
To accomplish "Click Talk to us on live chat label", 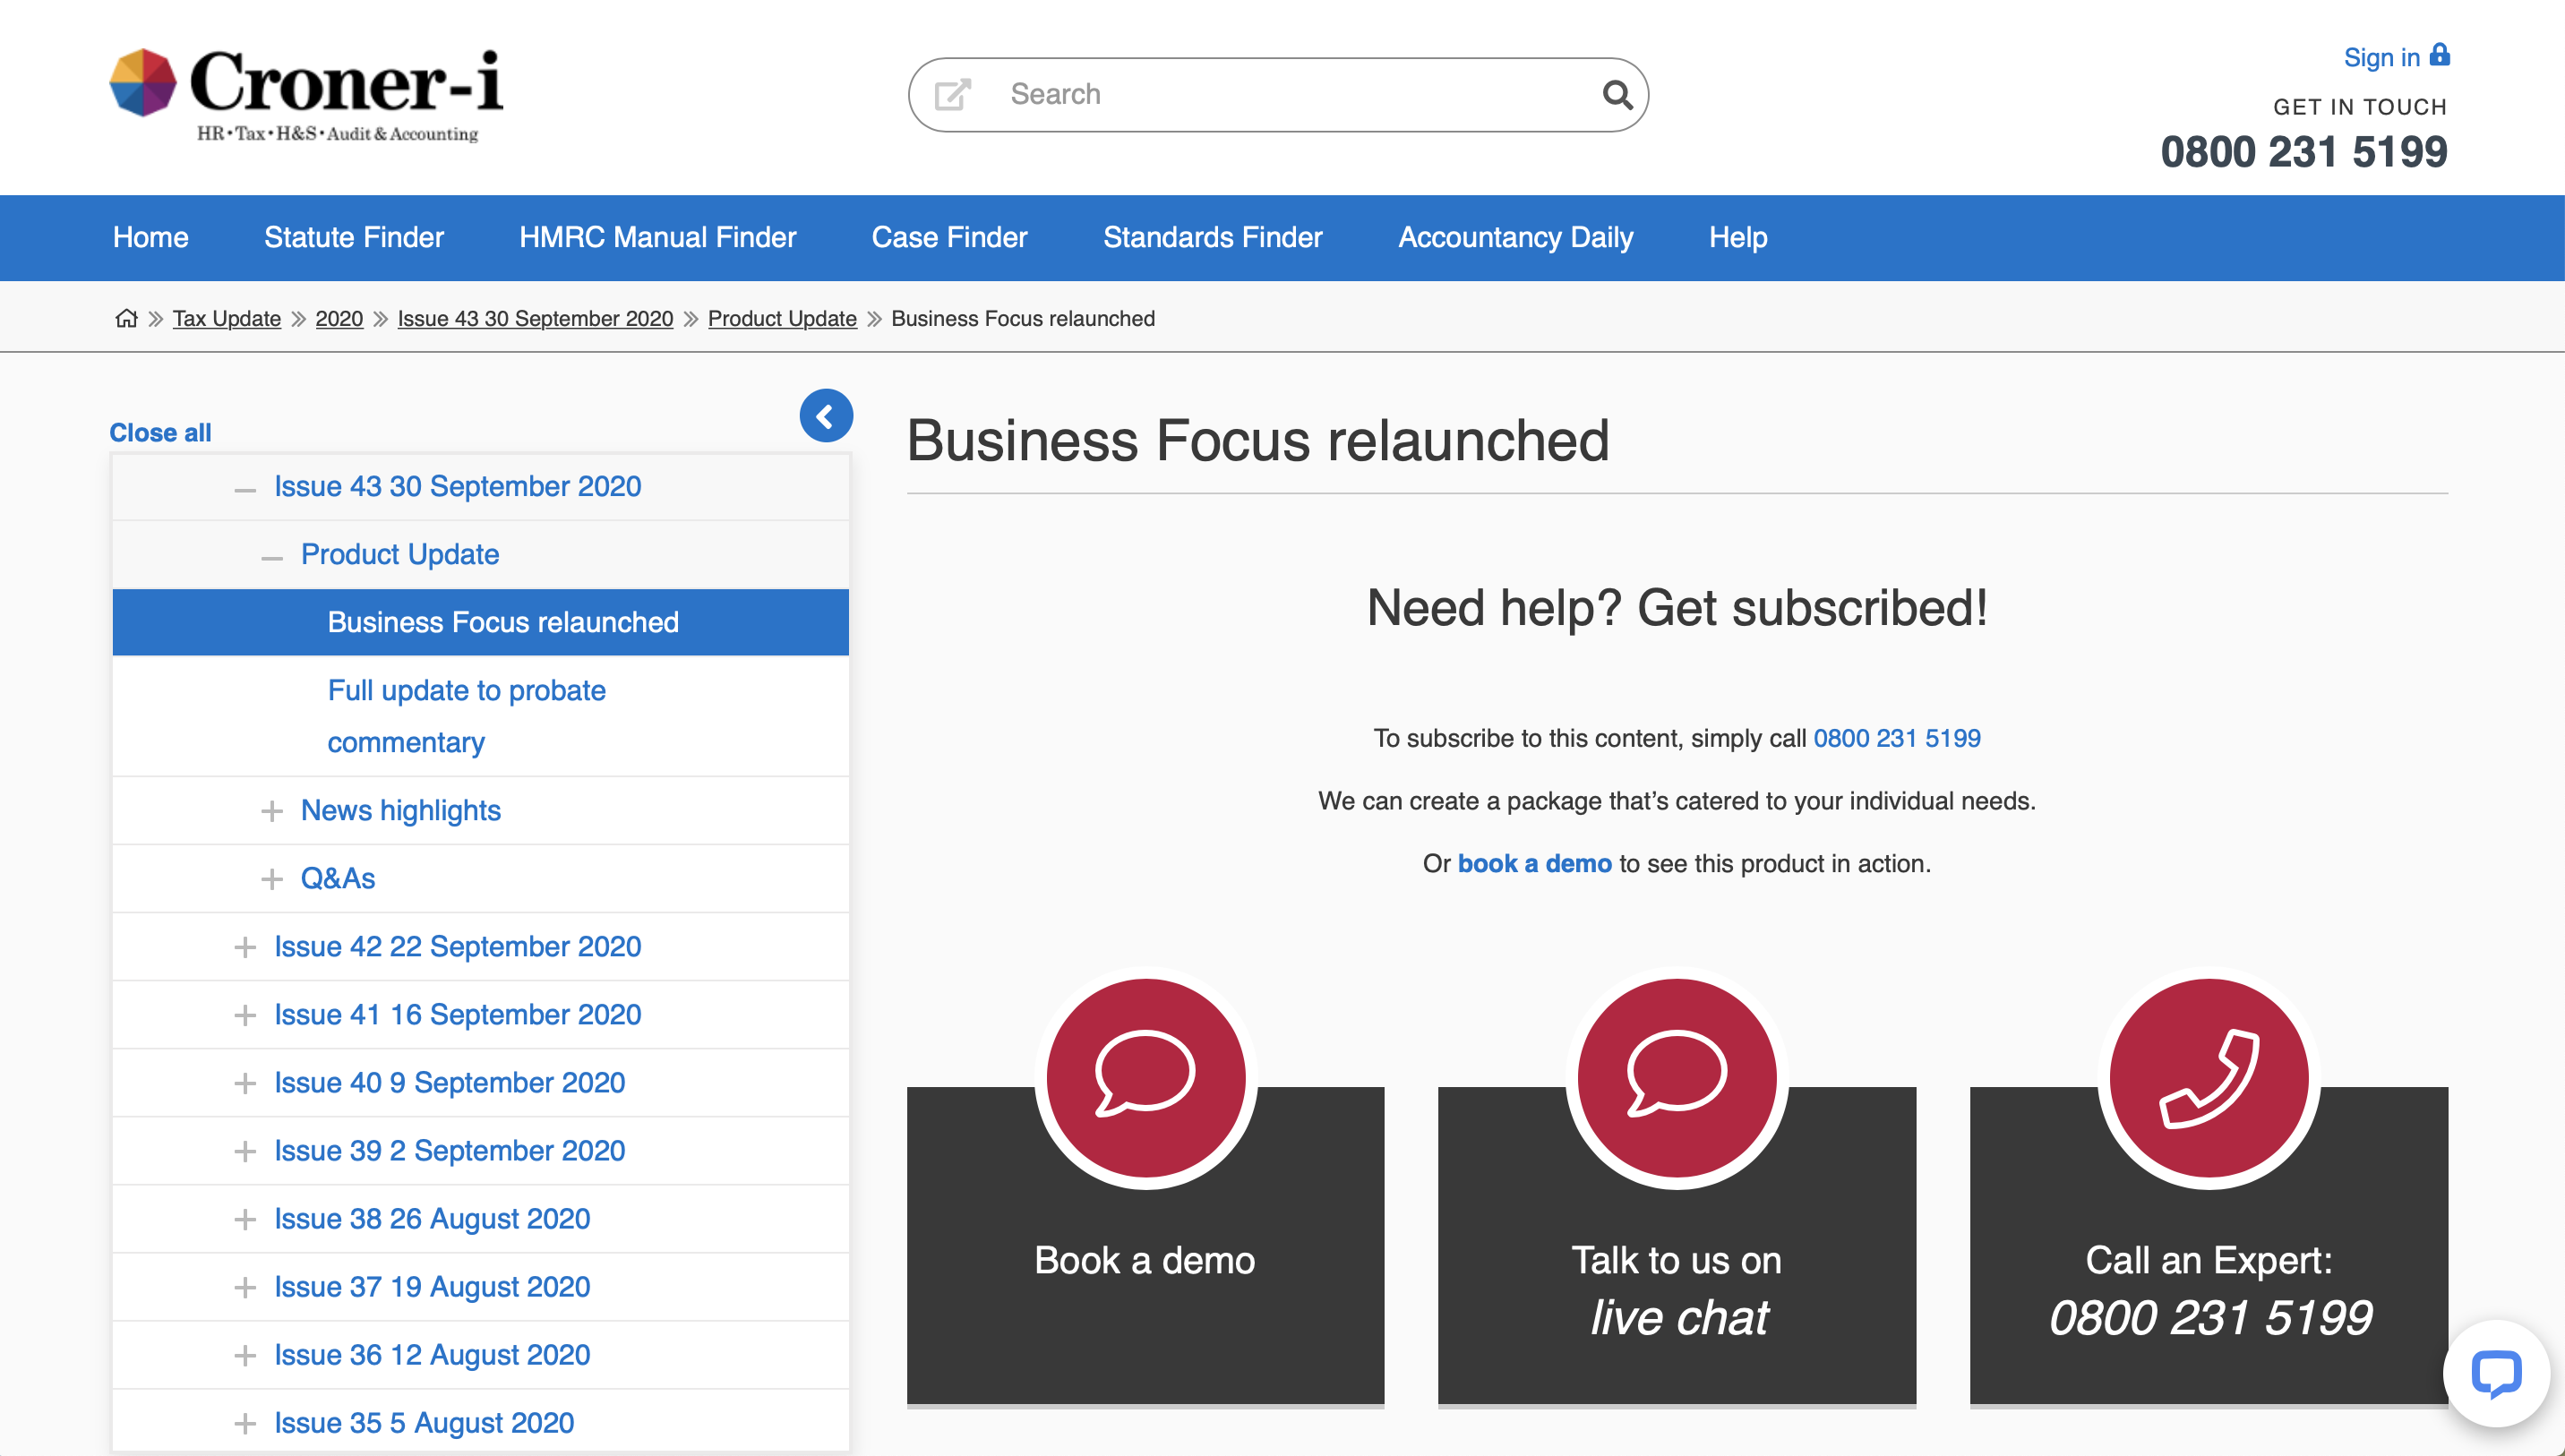I will (1677, 1289).
